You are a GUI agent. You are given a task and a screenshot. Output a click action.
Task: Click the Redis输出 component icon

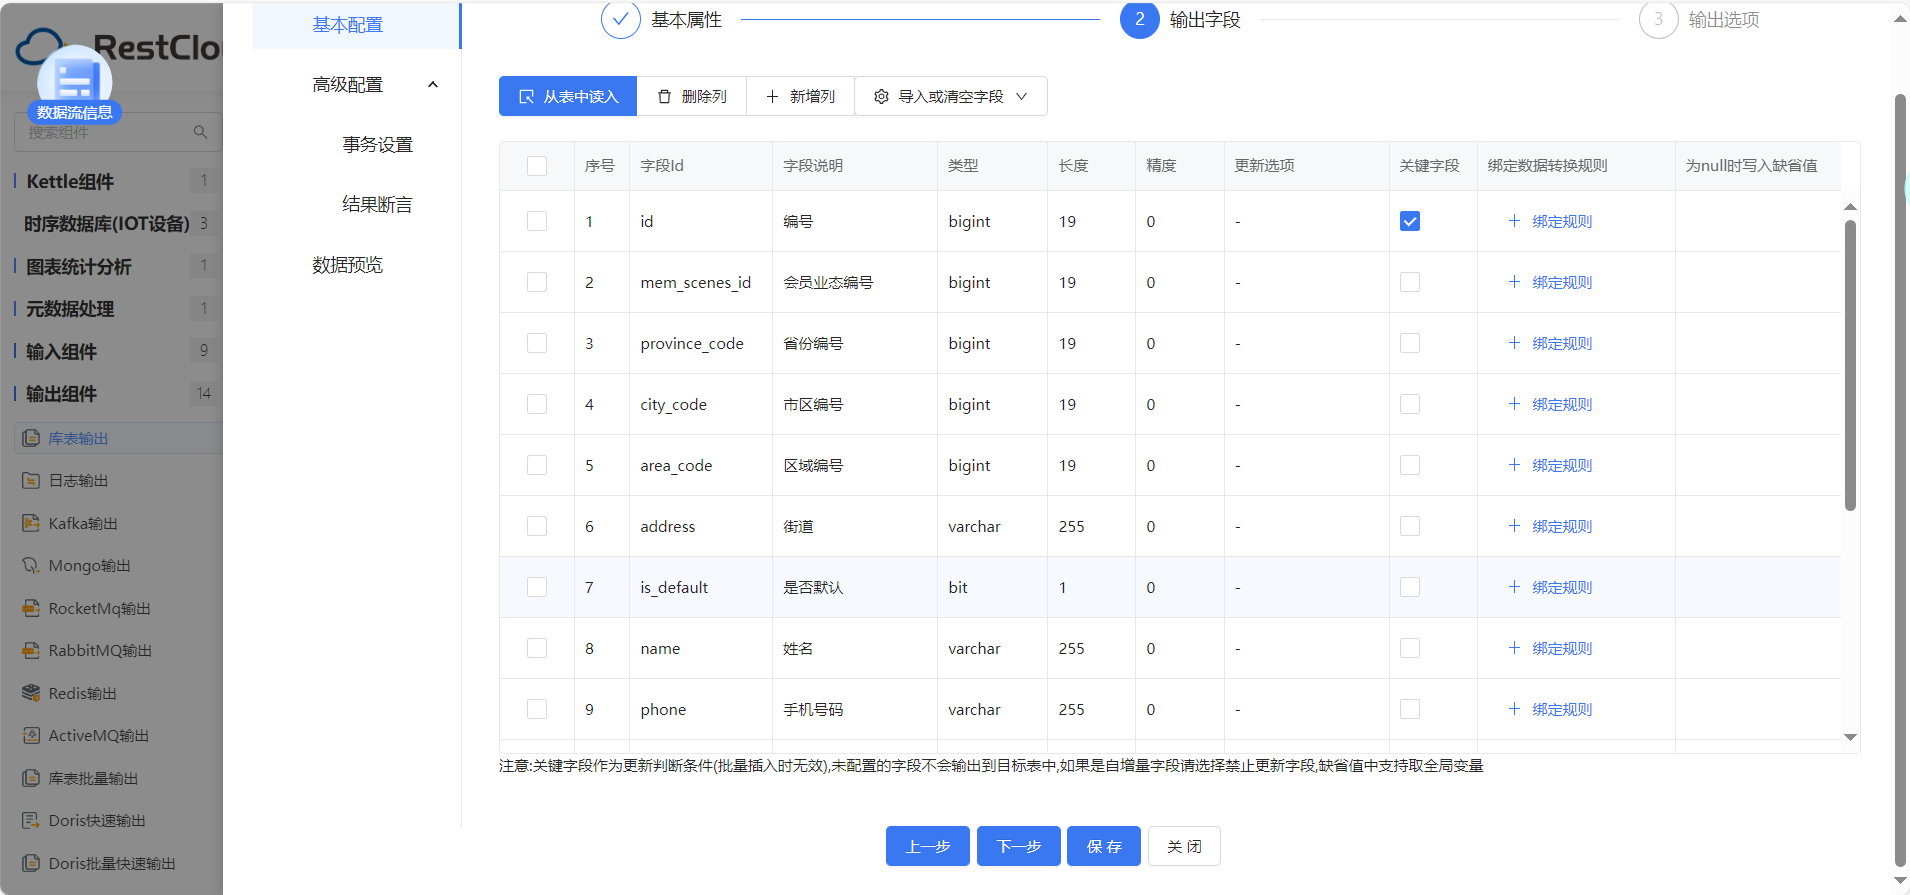tap(31, 693)
